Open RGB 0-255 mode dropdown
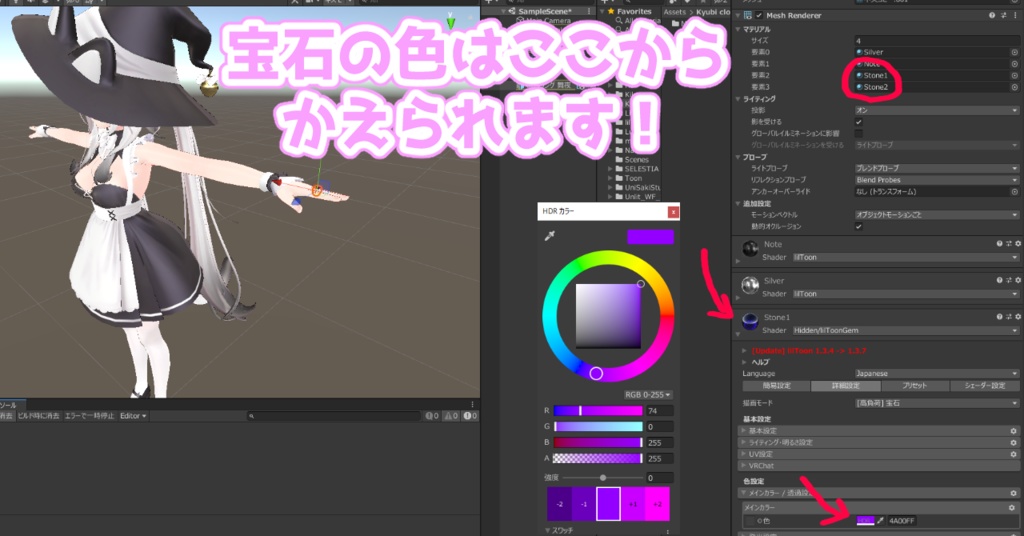The image size is (1024, 536). 647,394
